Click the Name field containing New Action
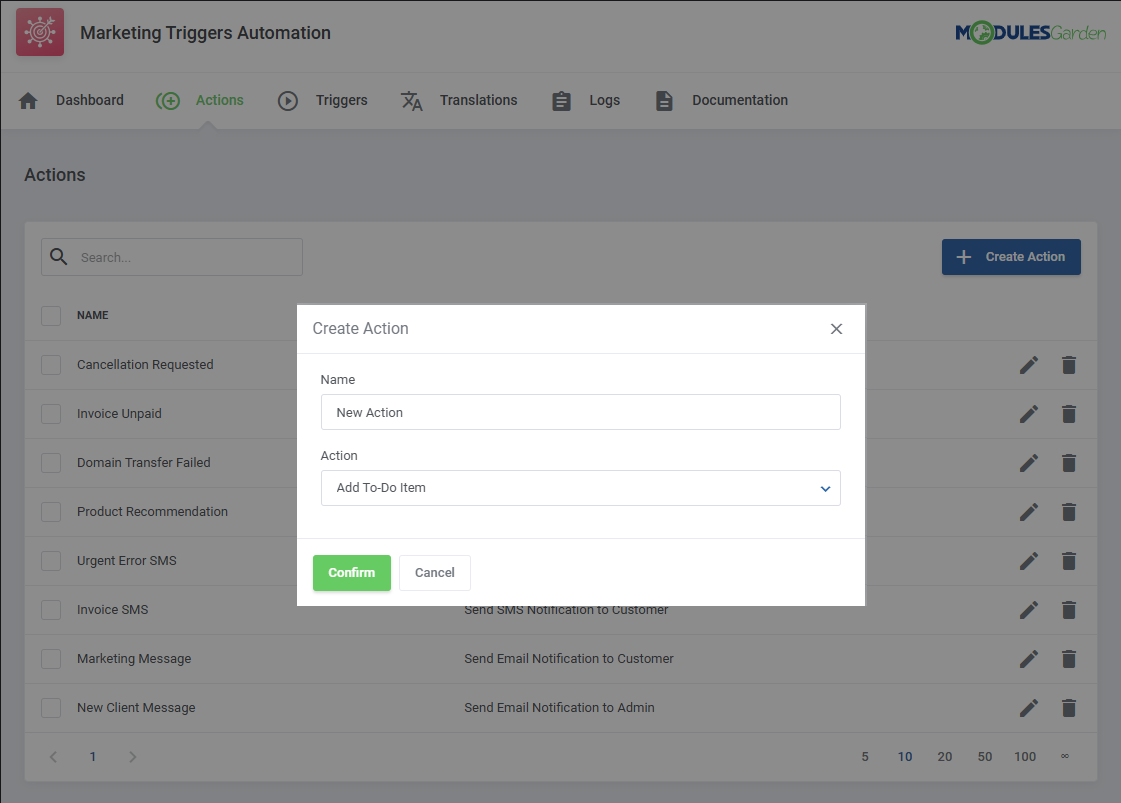 pyautogui.click(x=581, y=412)
